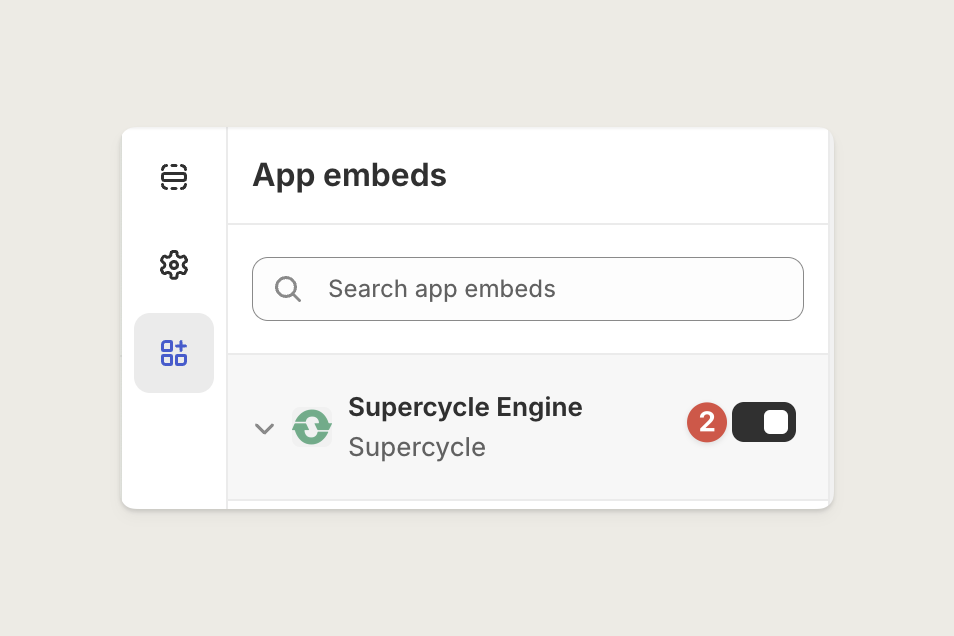
Task: Flip the dark switch beside the badge
Action: coord(764,422)
